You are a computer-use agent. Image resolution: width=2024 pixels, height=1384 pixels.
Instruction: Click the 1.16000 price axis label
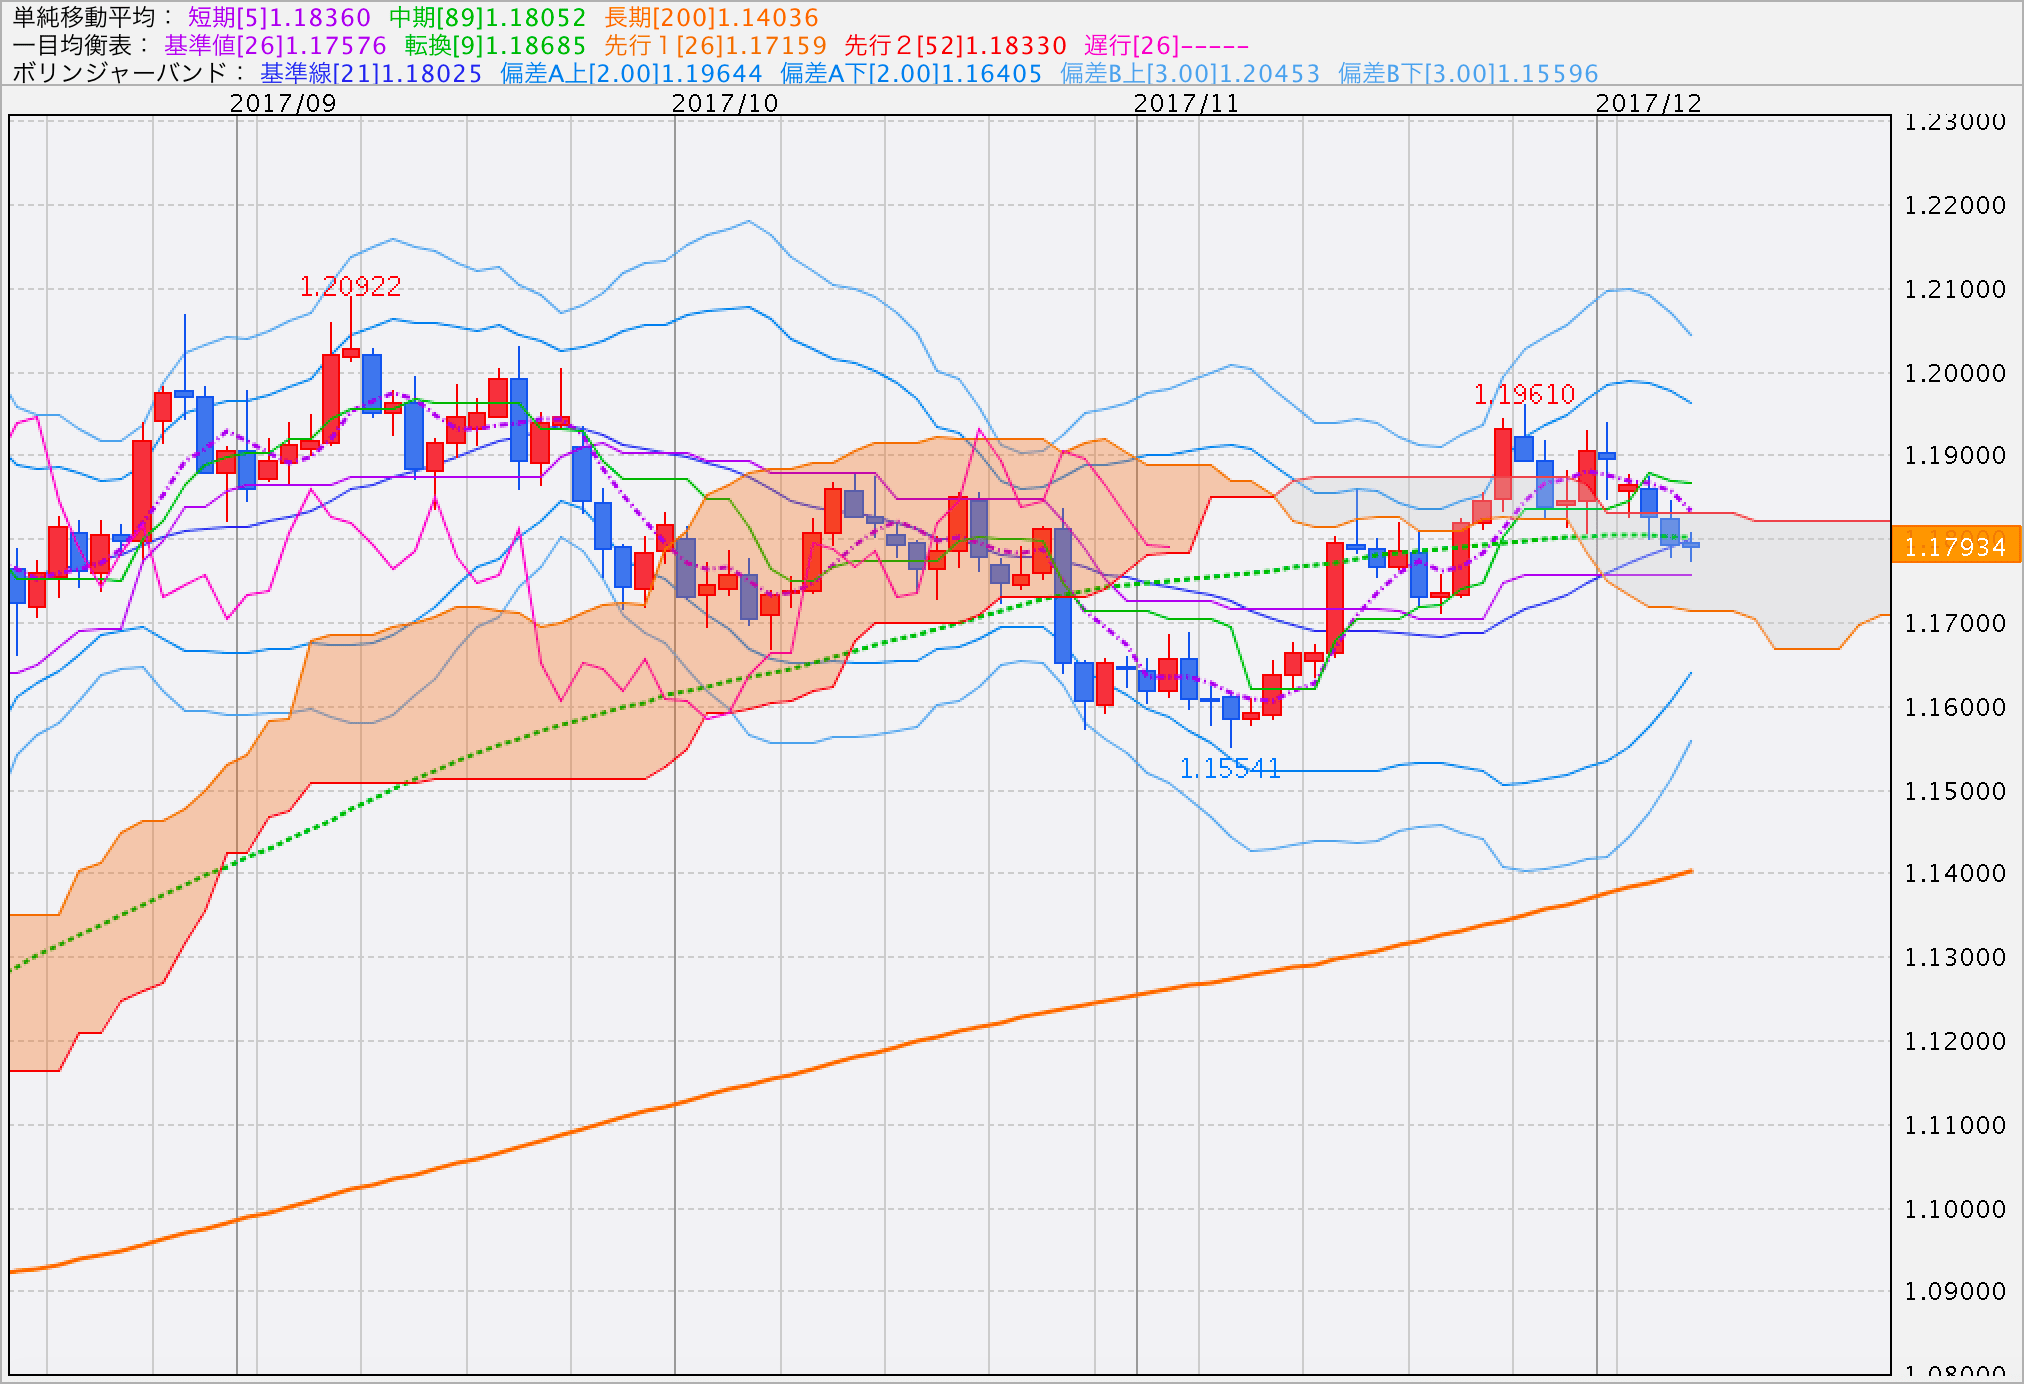[x=1955, y=707]
